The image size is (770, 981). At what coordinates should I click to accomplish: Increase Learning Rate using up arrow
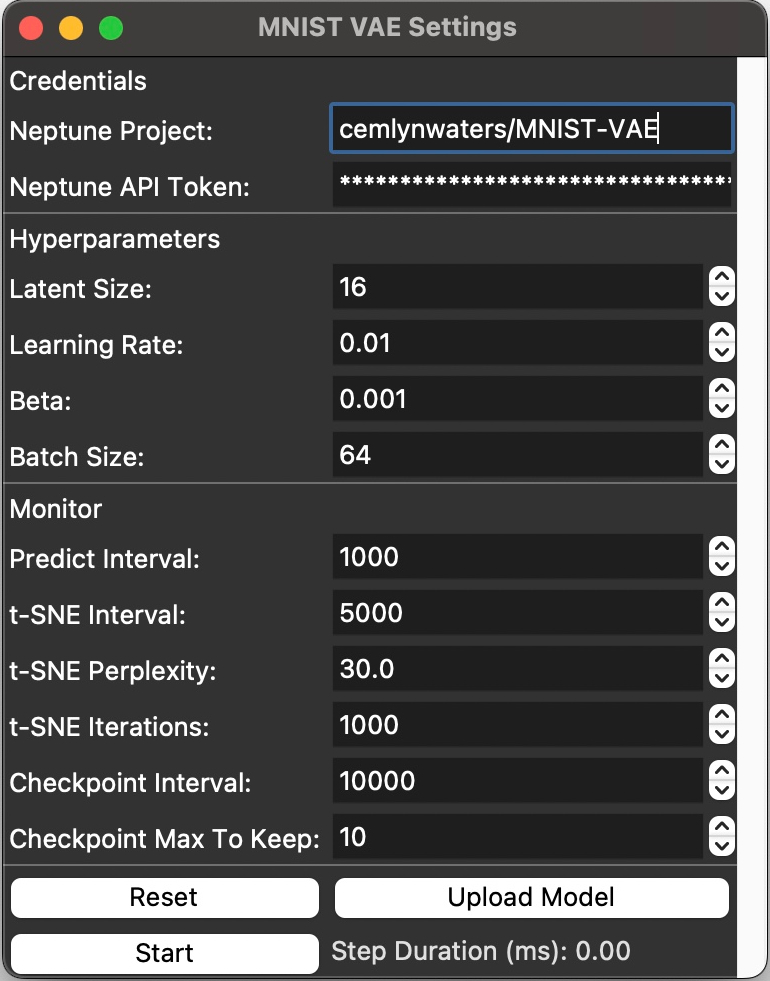tap(722, 333)
